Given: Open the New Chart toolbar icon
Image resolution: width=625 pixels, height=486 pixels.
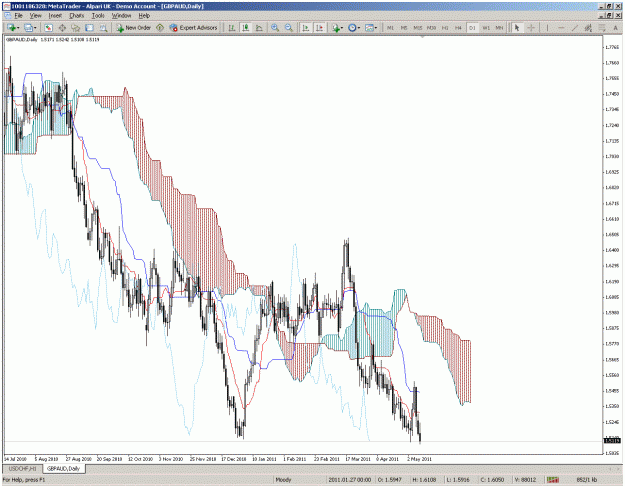Looking at the screenshot, I should click(x=11, y=28).
